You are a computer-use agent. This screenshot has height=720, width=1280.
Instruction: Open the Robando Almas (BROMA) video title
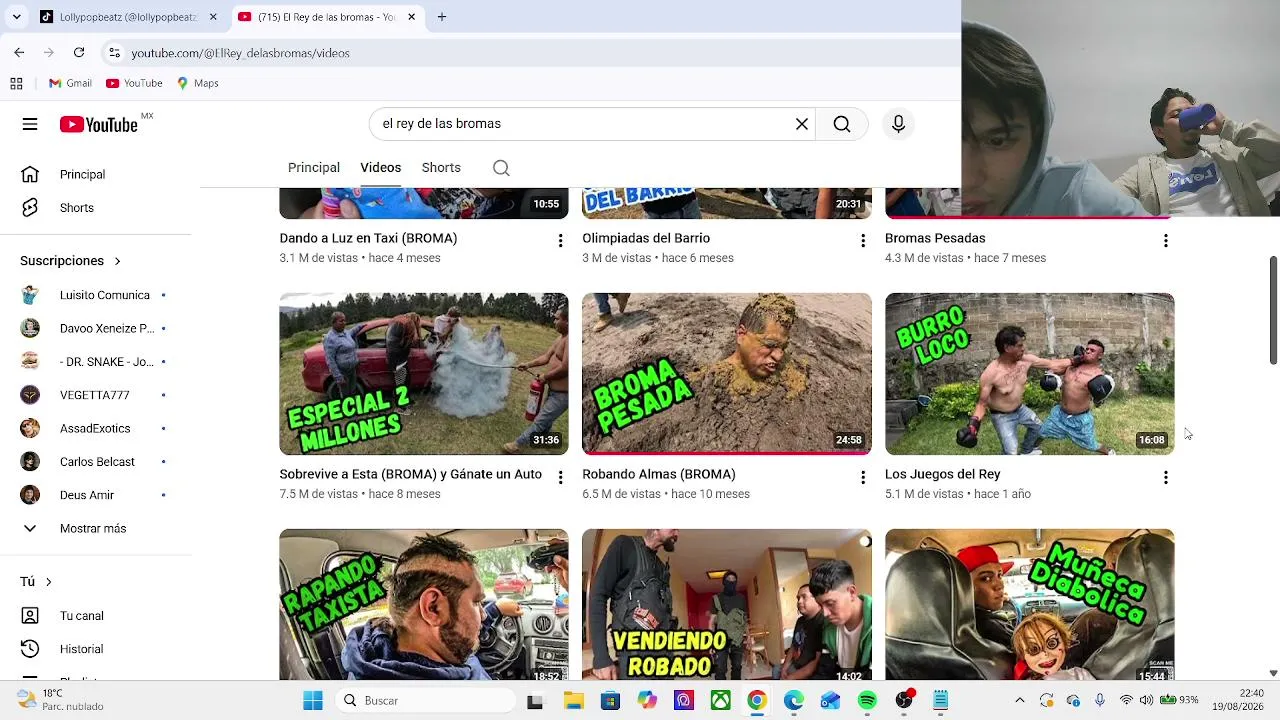coord(659,474)
